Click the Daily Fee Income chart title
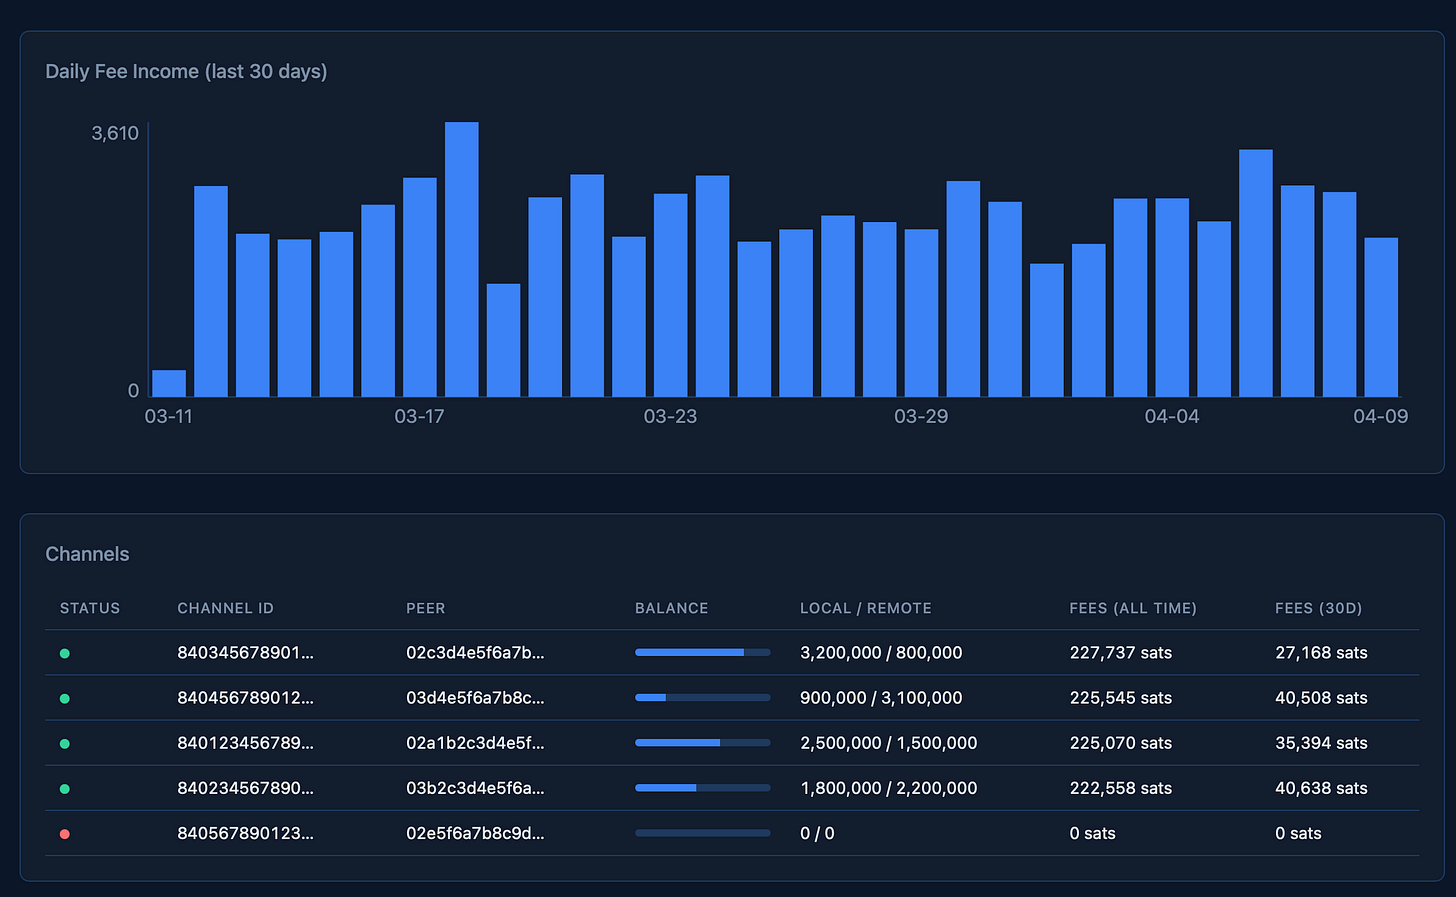 coord(186,72)
